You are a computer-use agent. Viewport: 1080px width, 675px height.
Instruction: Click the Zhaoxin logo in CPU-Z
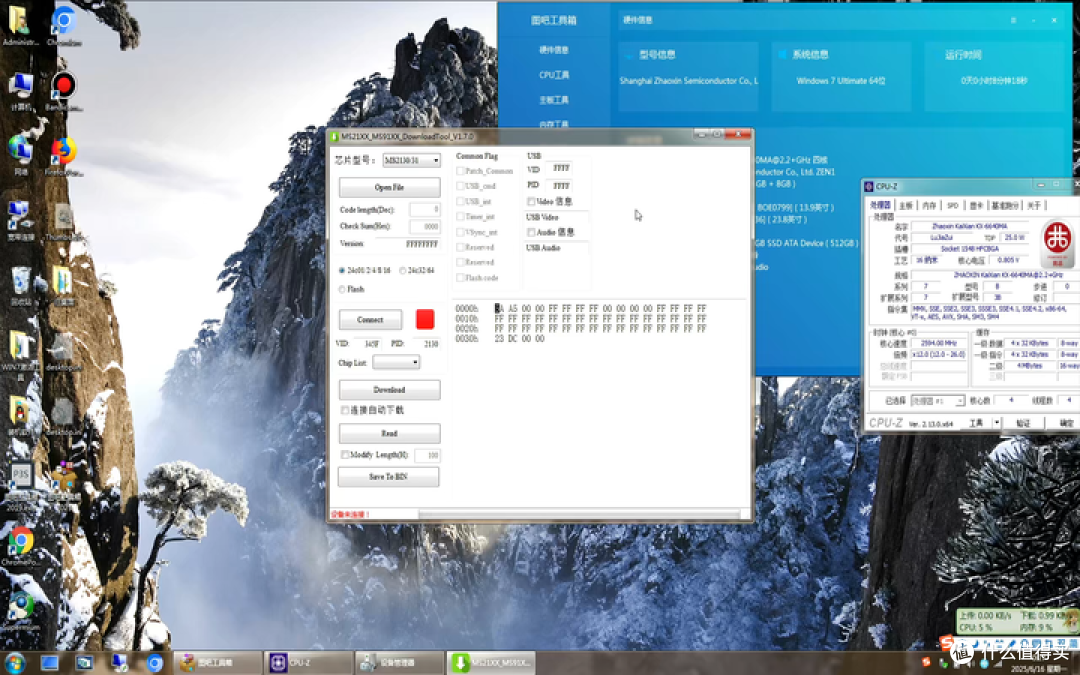[x=1057, y=243]
